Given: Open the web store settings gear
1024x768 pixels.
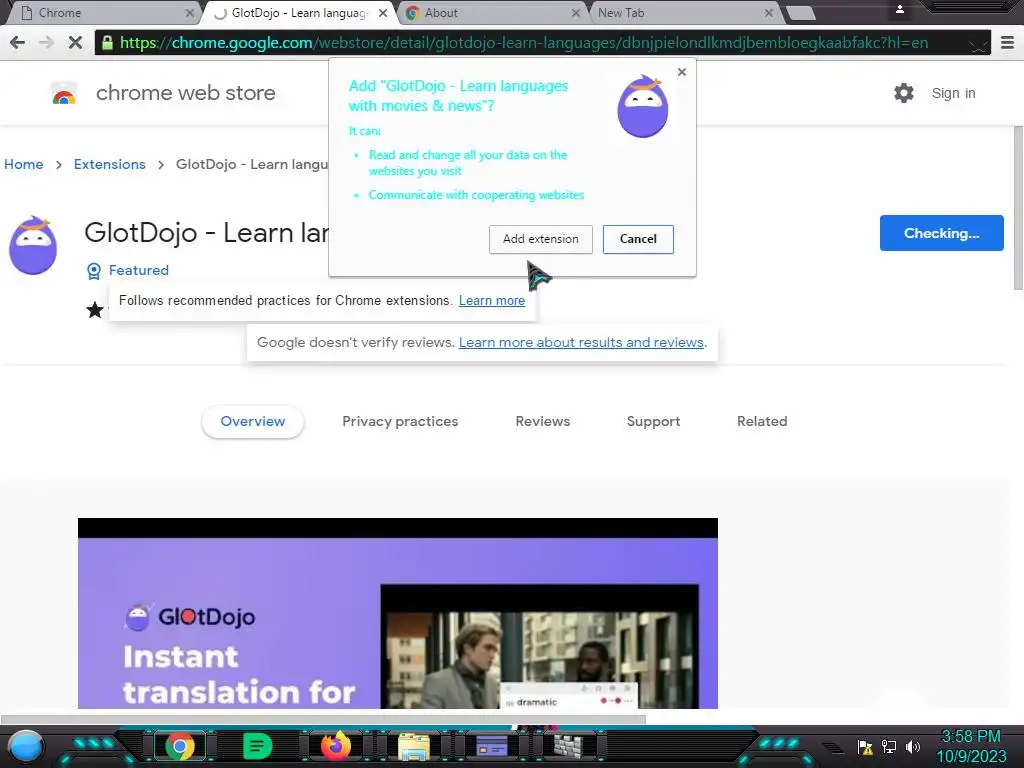Looking at the screenshot, I should [x=904, y=93].
